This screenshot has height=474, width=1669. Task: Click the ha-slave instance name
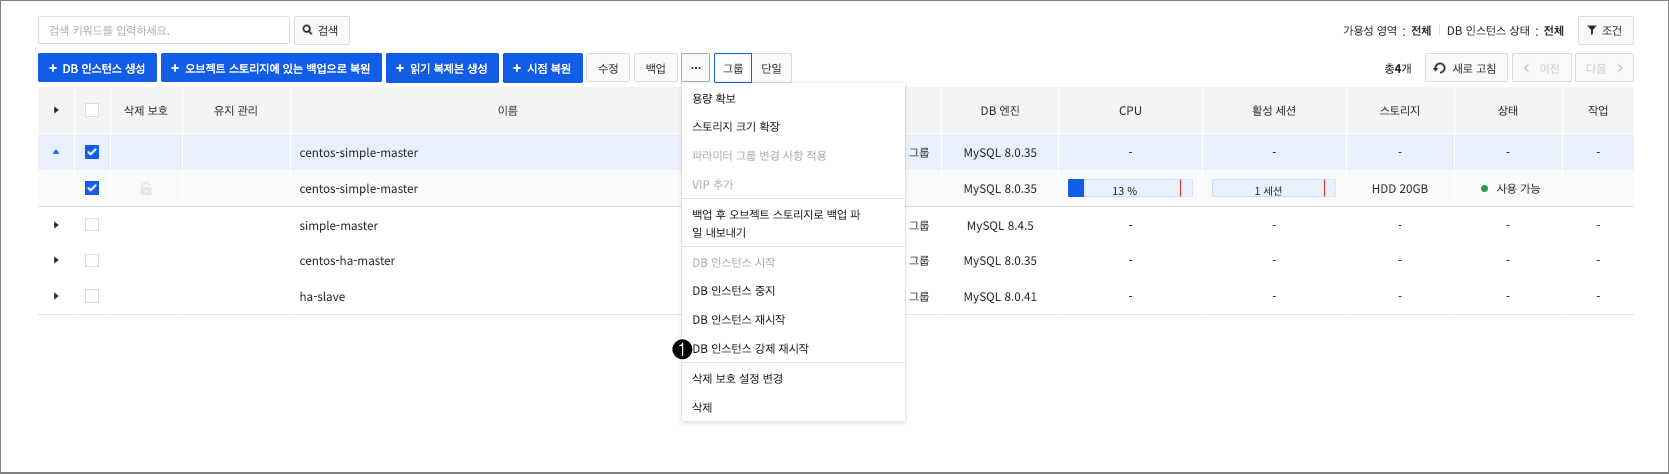[322, 296]
